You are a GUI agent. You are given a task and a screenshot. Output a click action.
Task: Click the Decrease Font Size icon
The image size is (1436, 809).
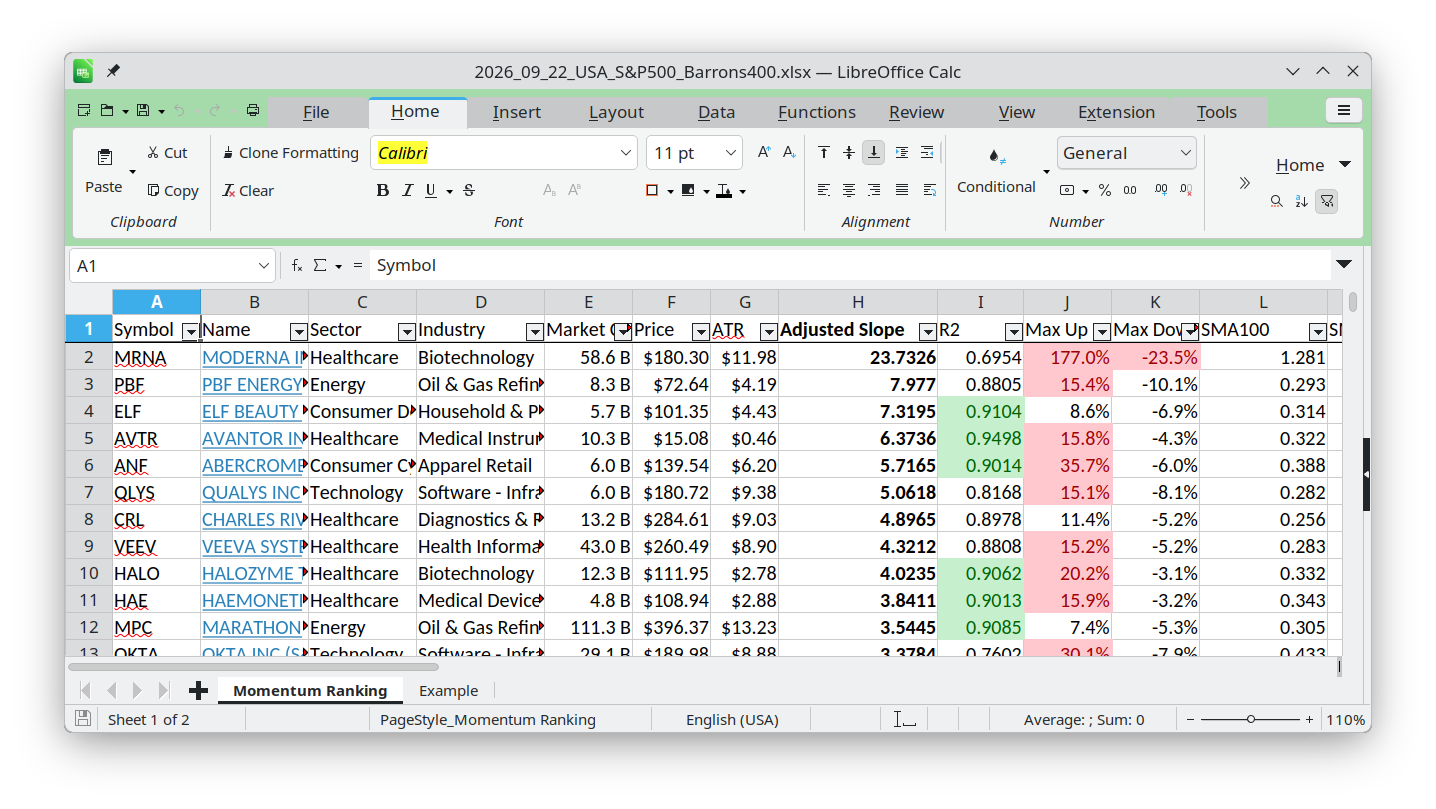click(789, 153)
